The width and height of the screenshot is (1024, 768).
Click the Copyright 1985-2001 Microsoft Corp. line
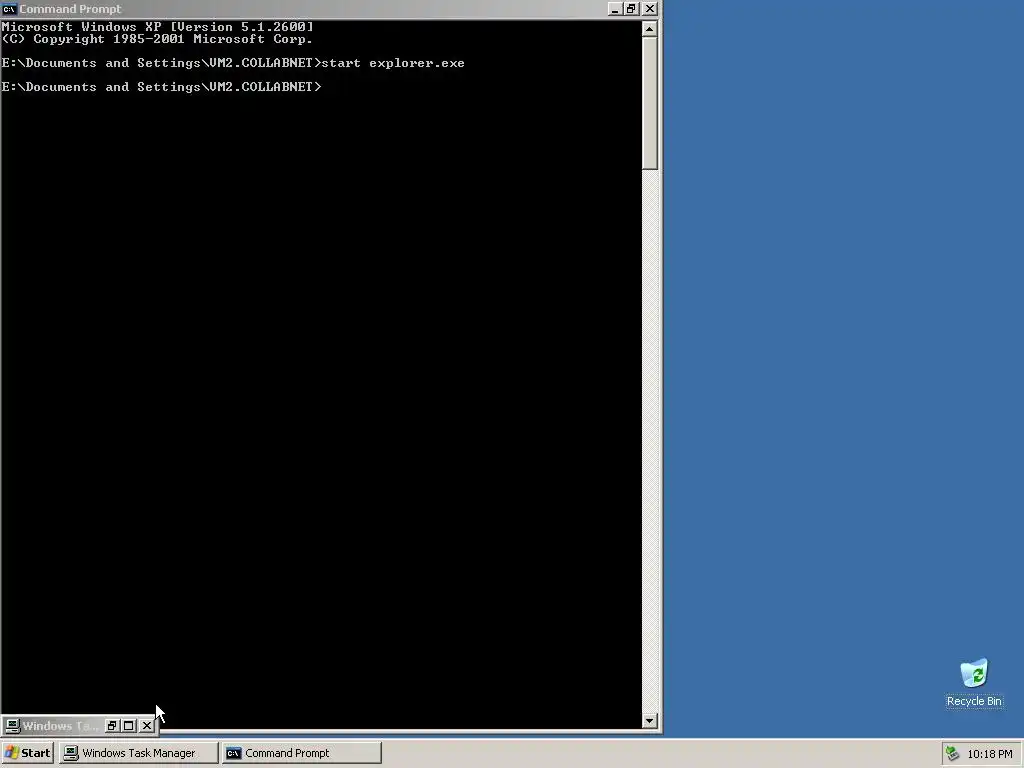click(157, 39)
